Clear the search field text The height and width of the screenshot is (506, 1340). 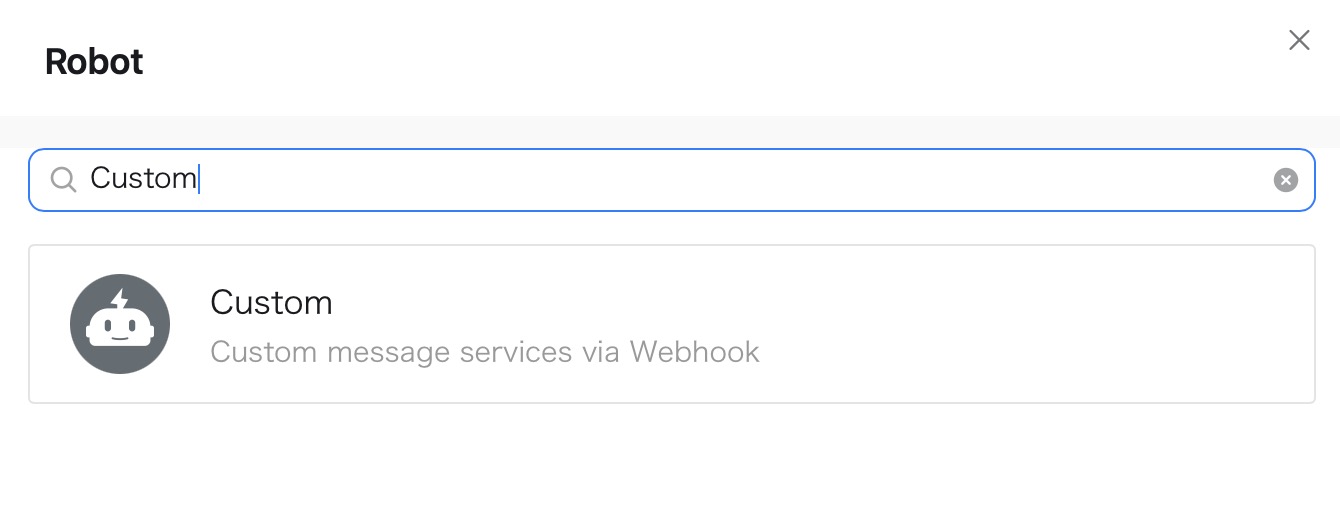tap(1285, 180)
